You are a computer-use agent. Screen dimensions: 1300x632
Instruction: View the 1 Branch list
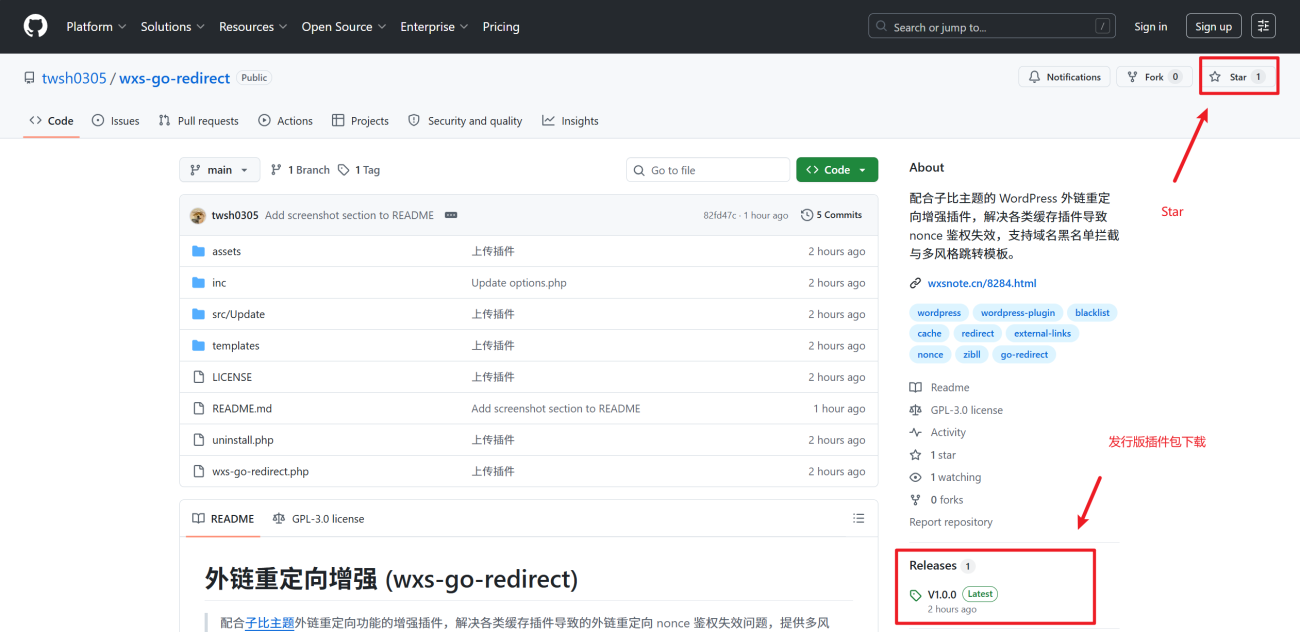[300, 170]
